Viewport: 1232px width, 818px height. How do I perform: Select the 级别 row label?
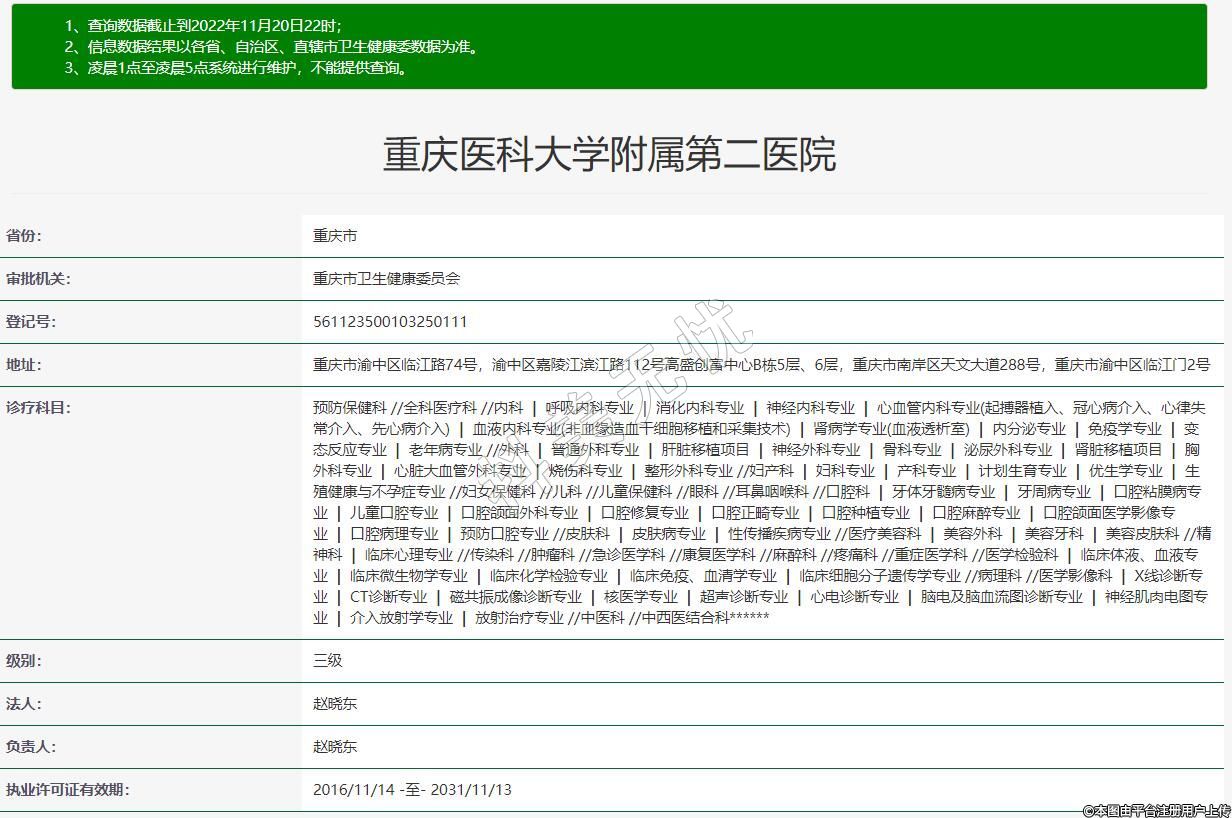click(24, 661)
